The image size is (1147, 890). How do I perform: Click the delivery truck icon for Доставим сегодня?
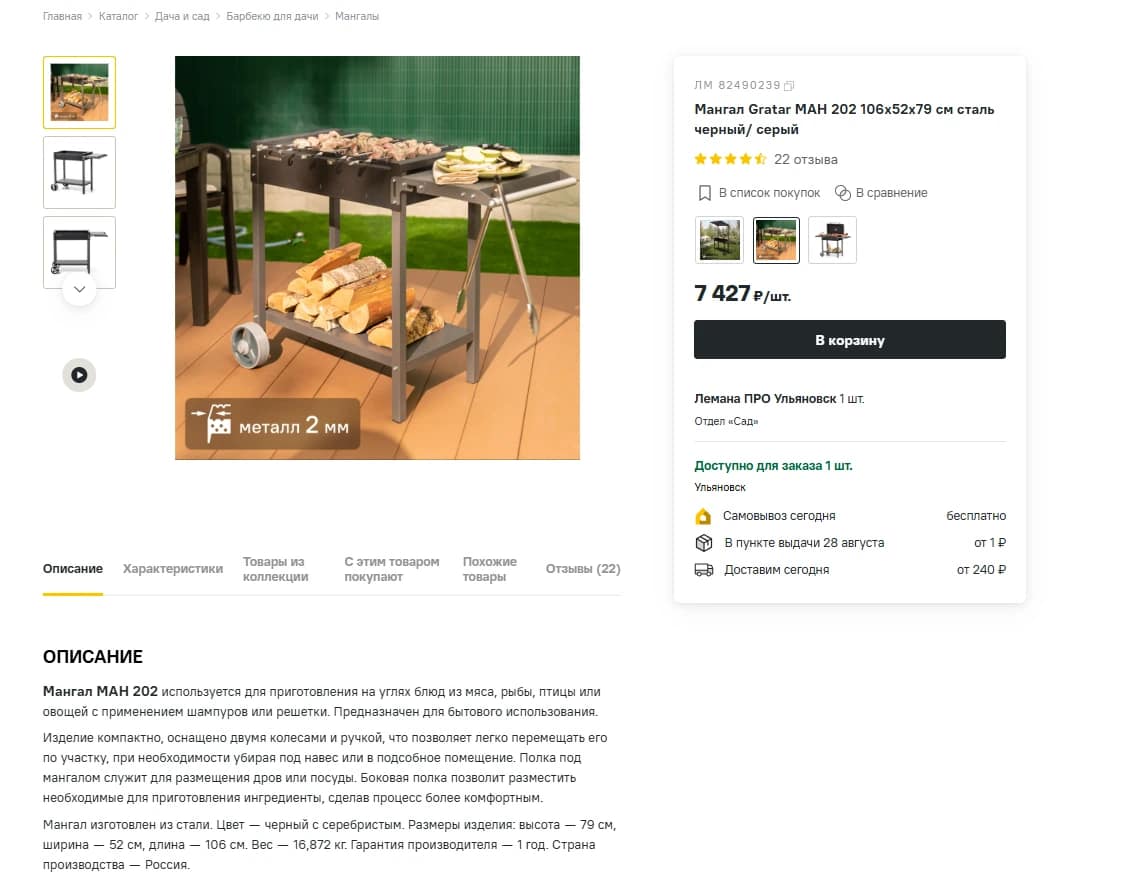point(704,570)
